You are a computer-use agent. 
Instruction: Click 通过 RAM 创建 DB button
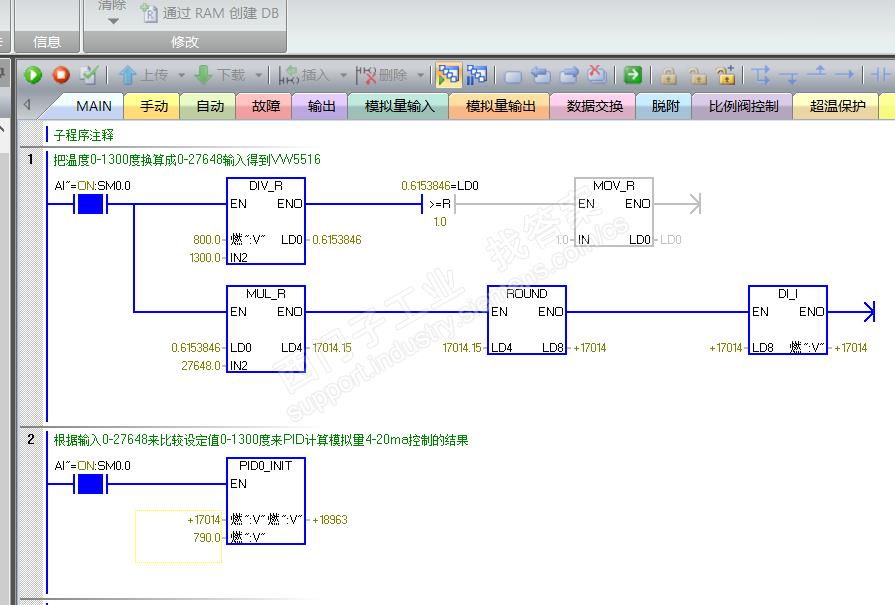pos(211,13)
